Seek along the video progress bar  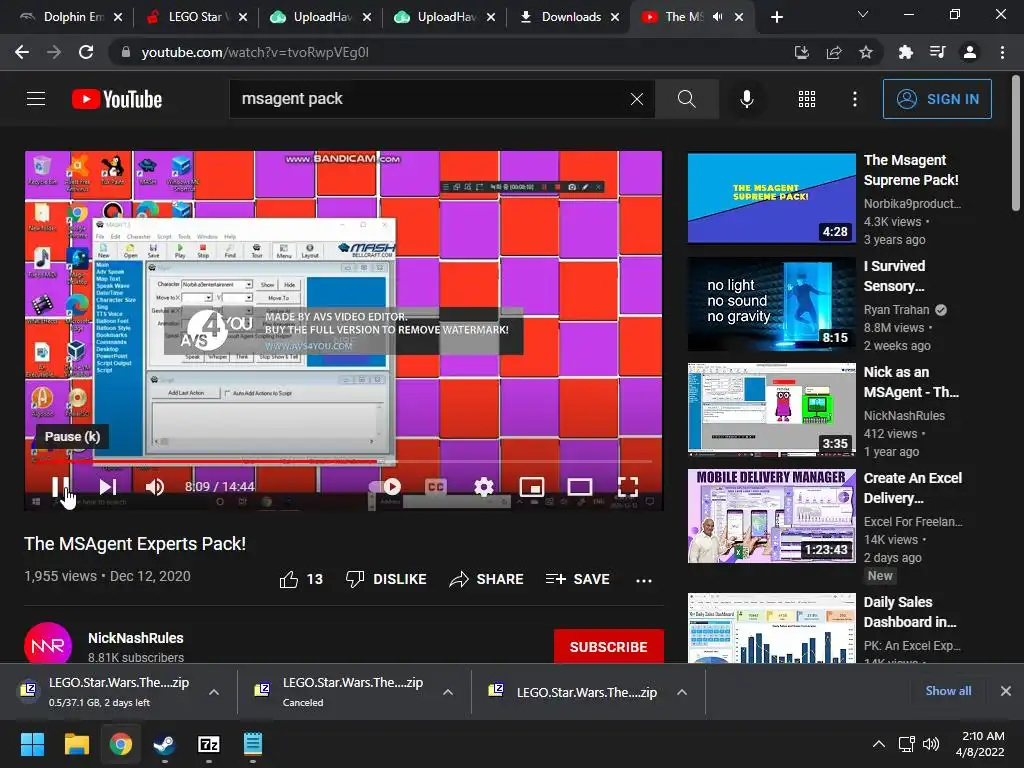[344, 461]
